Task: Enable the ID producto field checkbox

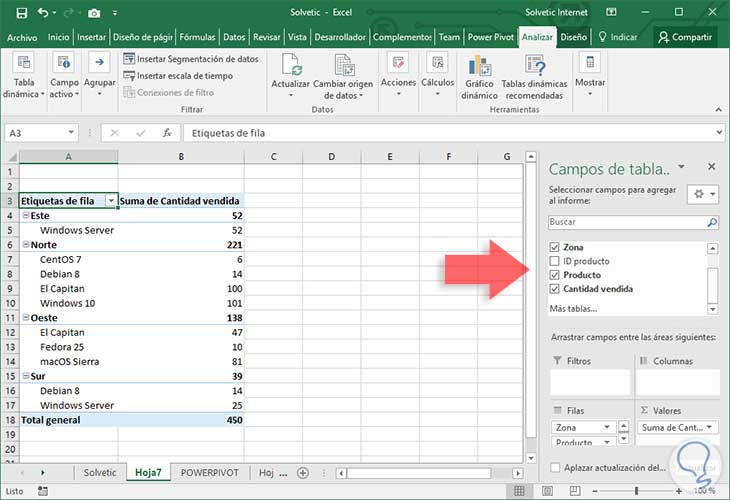Action: click(555, 261)
